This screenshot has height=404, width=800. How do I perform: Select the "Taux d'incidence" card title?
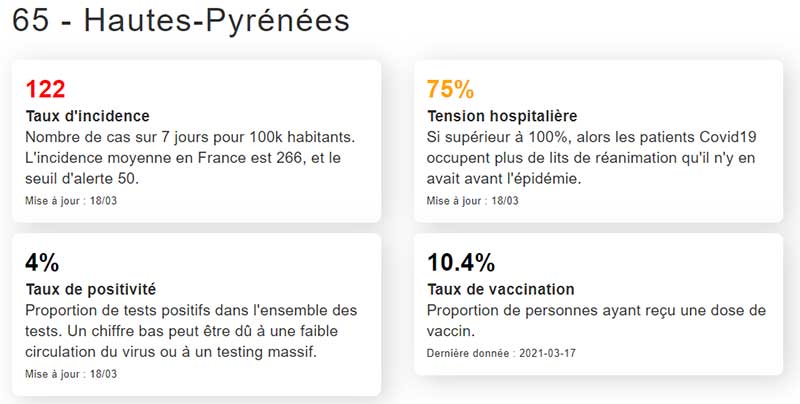pos(88,116)
